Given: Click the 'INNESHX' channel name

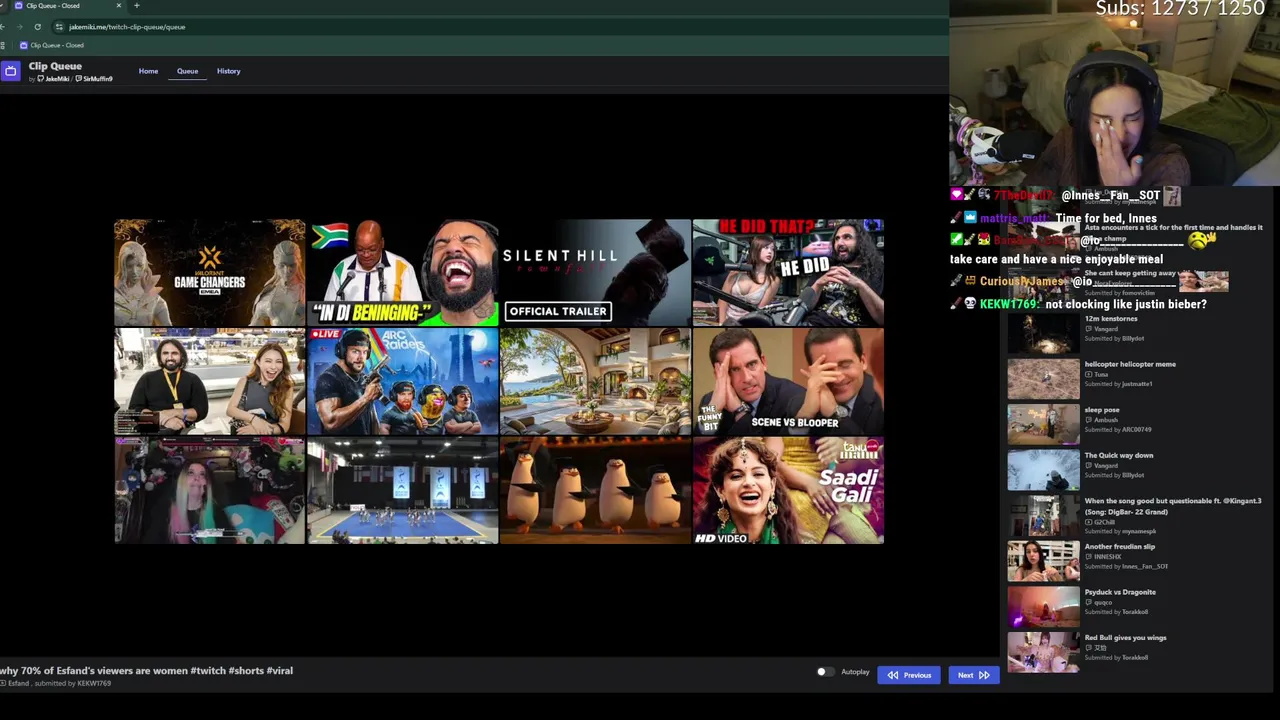Looking at the screenshot, I should pyautogui.click(x=1108, y=557).
